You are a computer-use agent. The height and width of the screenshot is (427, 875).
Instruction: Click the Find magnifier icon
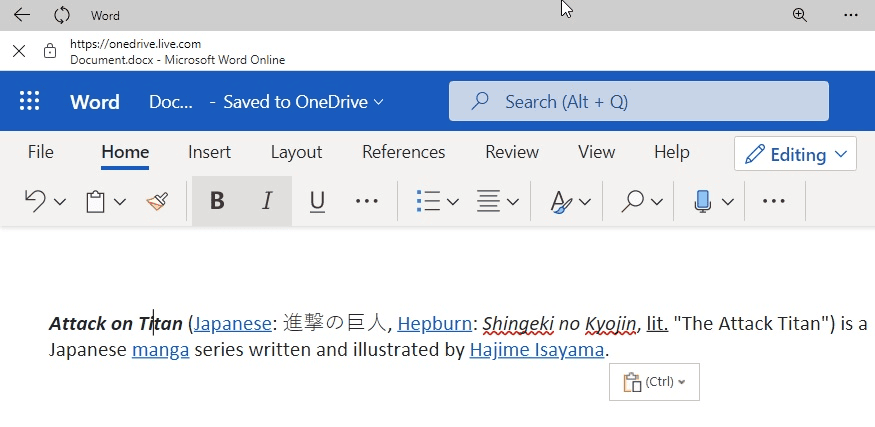(x=632, y=201)
